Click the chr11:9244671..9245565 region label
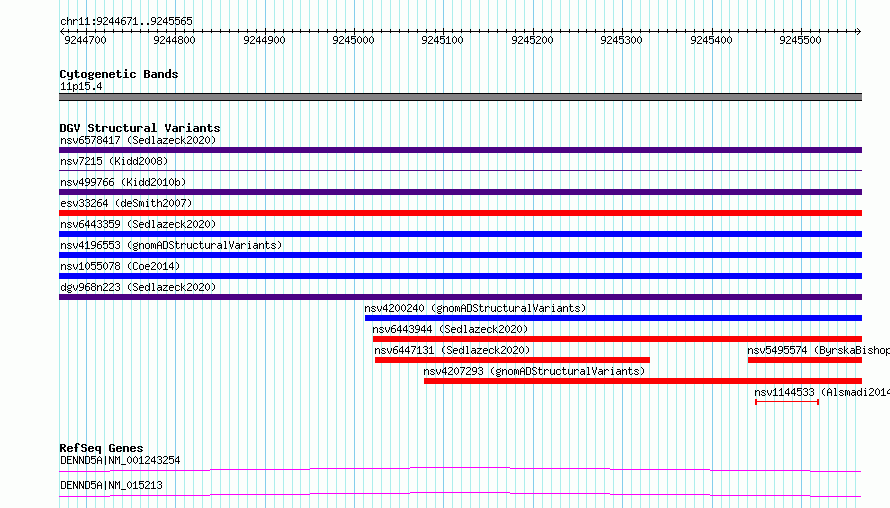890x508 pixels. click(x=126, y=22)
